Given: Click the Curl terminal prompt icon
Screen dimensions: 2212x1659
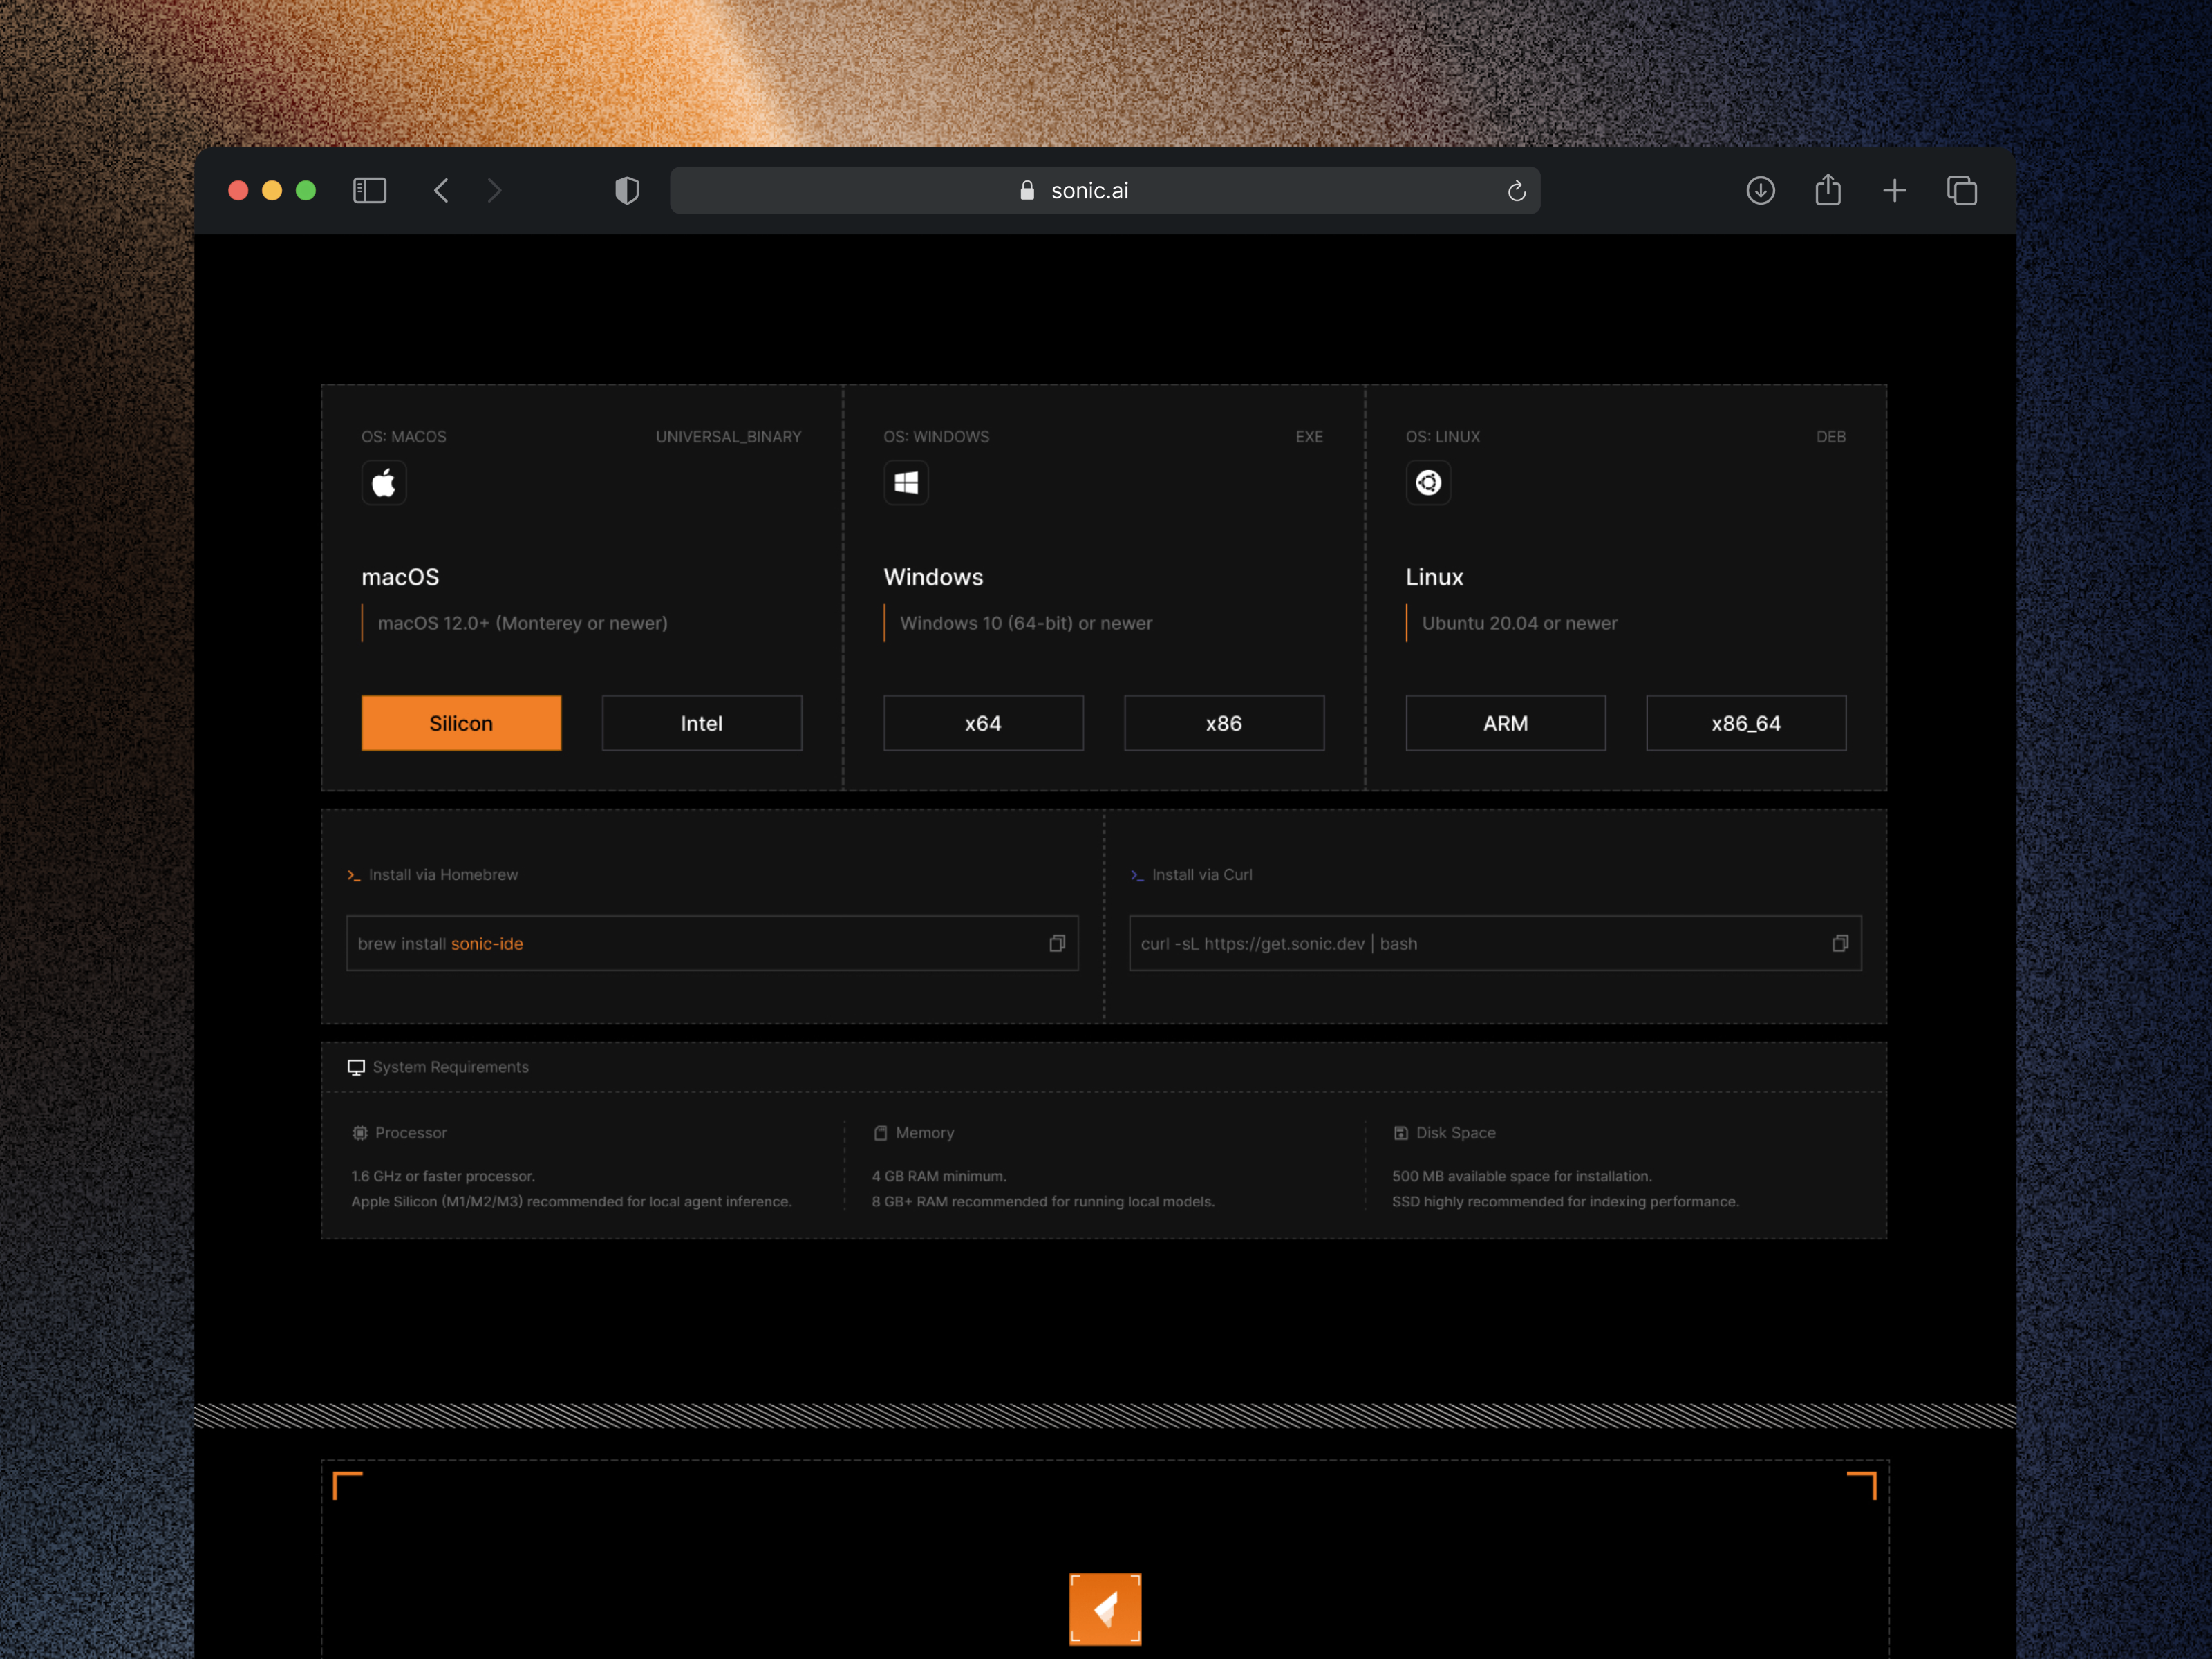Looking at the screenshot, I should pyautogui.click(x=1136, y=875).
